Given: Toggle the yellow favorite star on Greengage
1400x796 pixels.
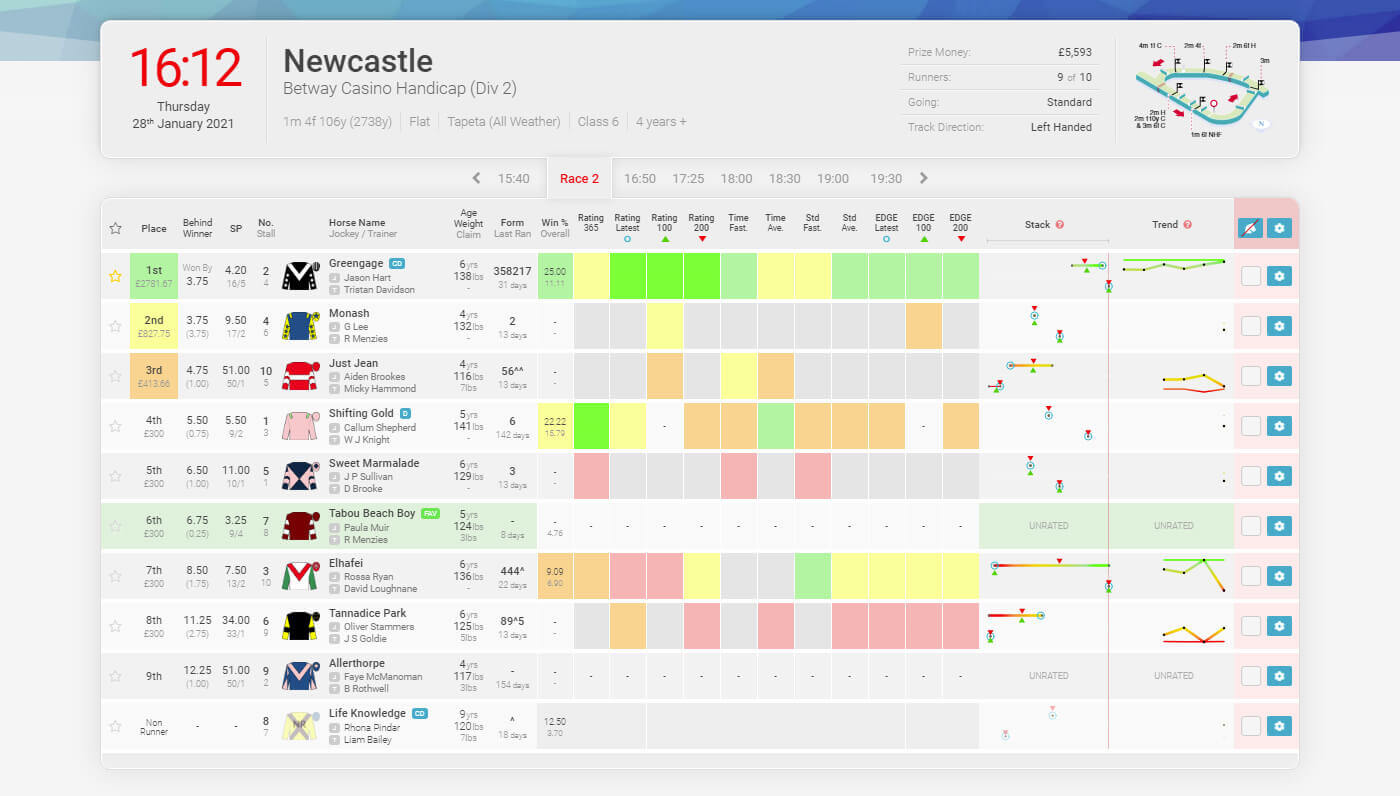Looking at the screenshot, I should click(114, 275).
